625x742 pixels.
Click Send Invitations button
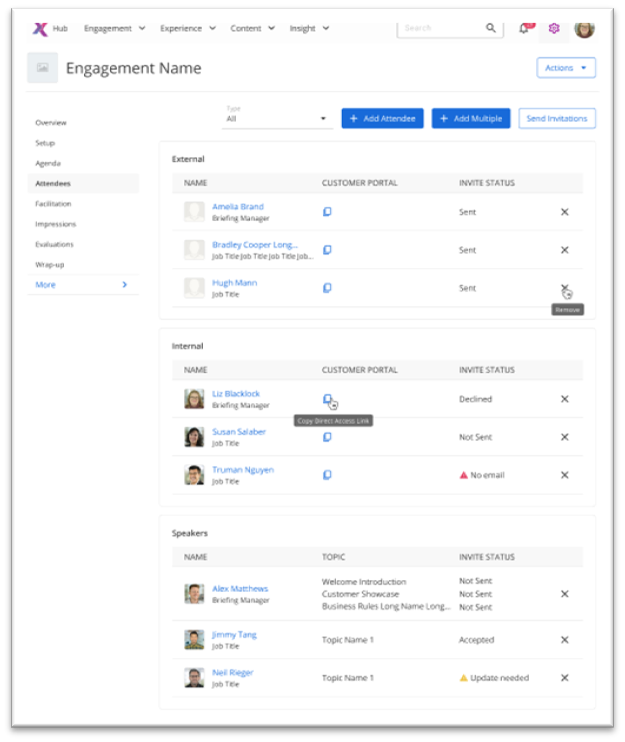click(x=556, y=118)
